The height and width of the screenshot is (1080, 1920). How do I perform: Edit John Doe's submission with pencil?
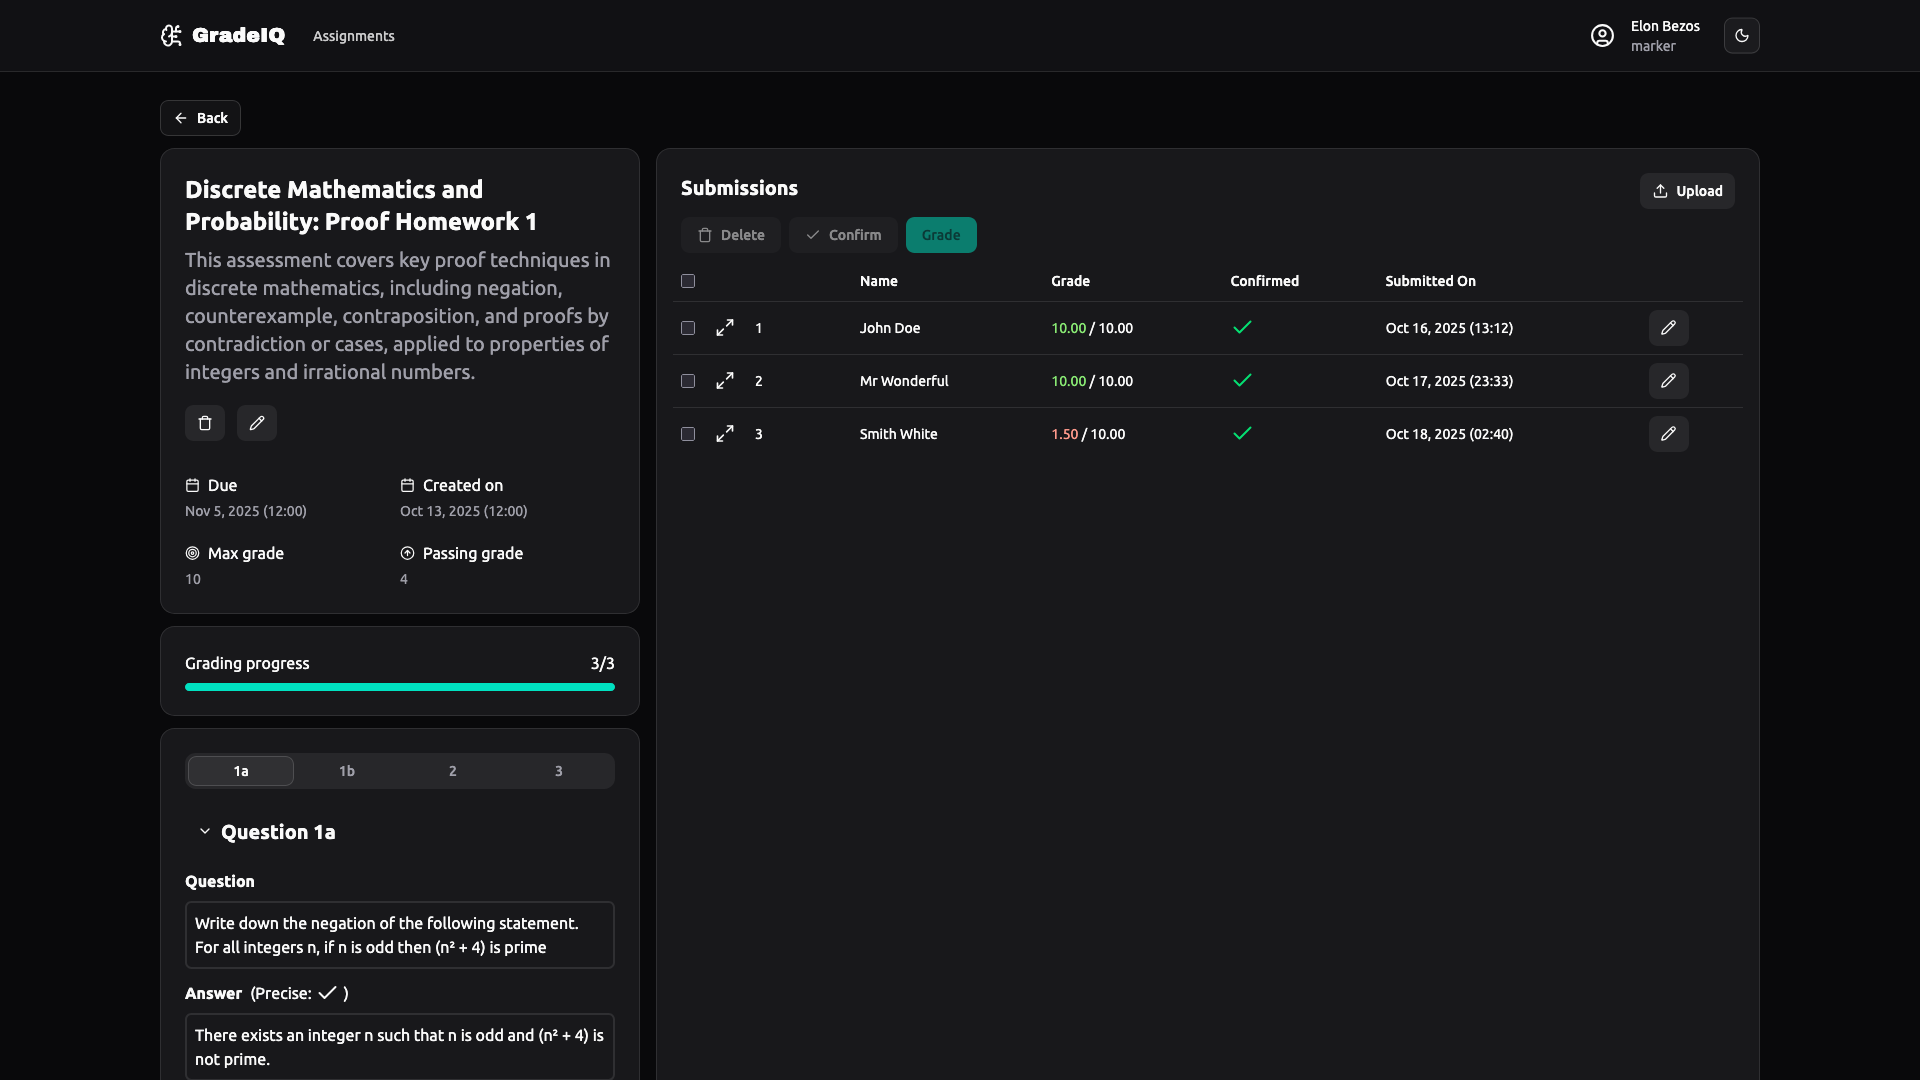[x=1668, y=328]
